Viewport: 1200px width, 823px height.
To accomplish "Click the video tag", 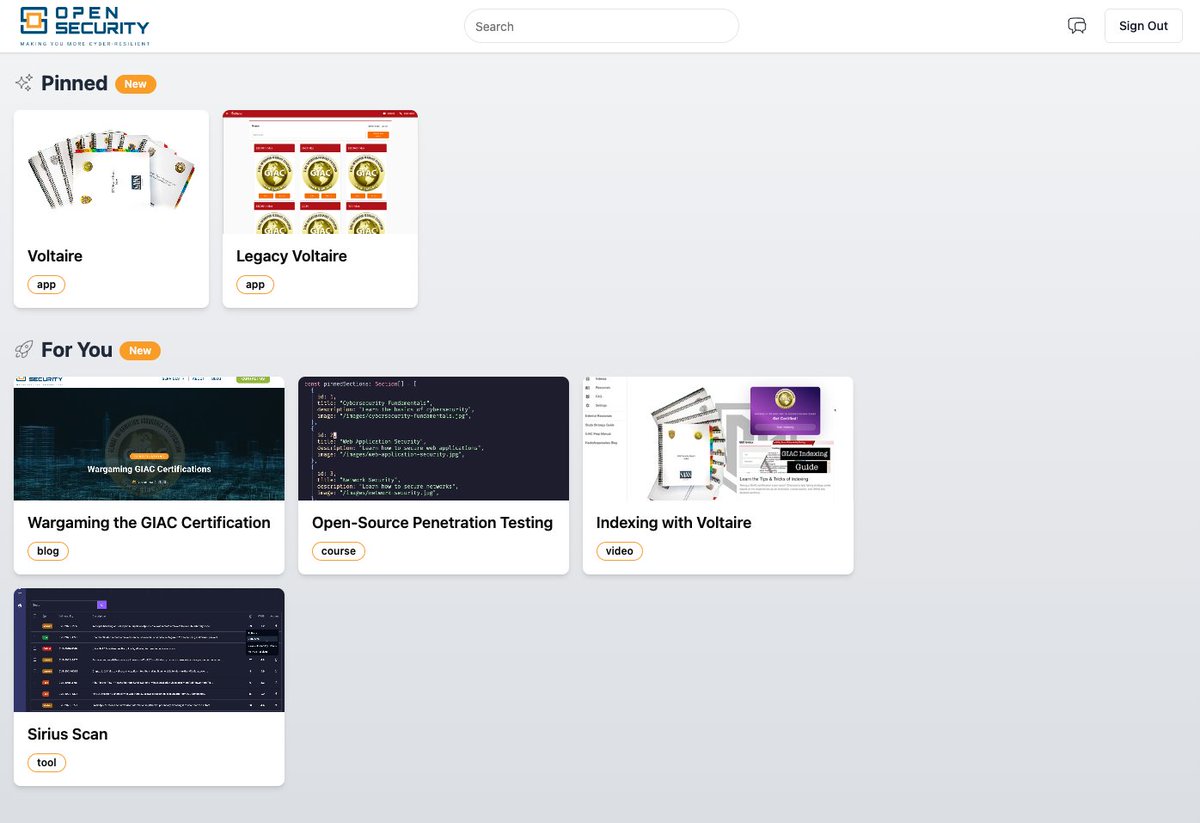I will tap(620, 551).
